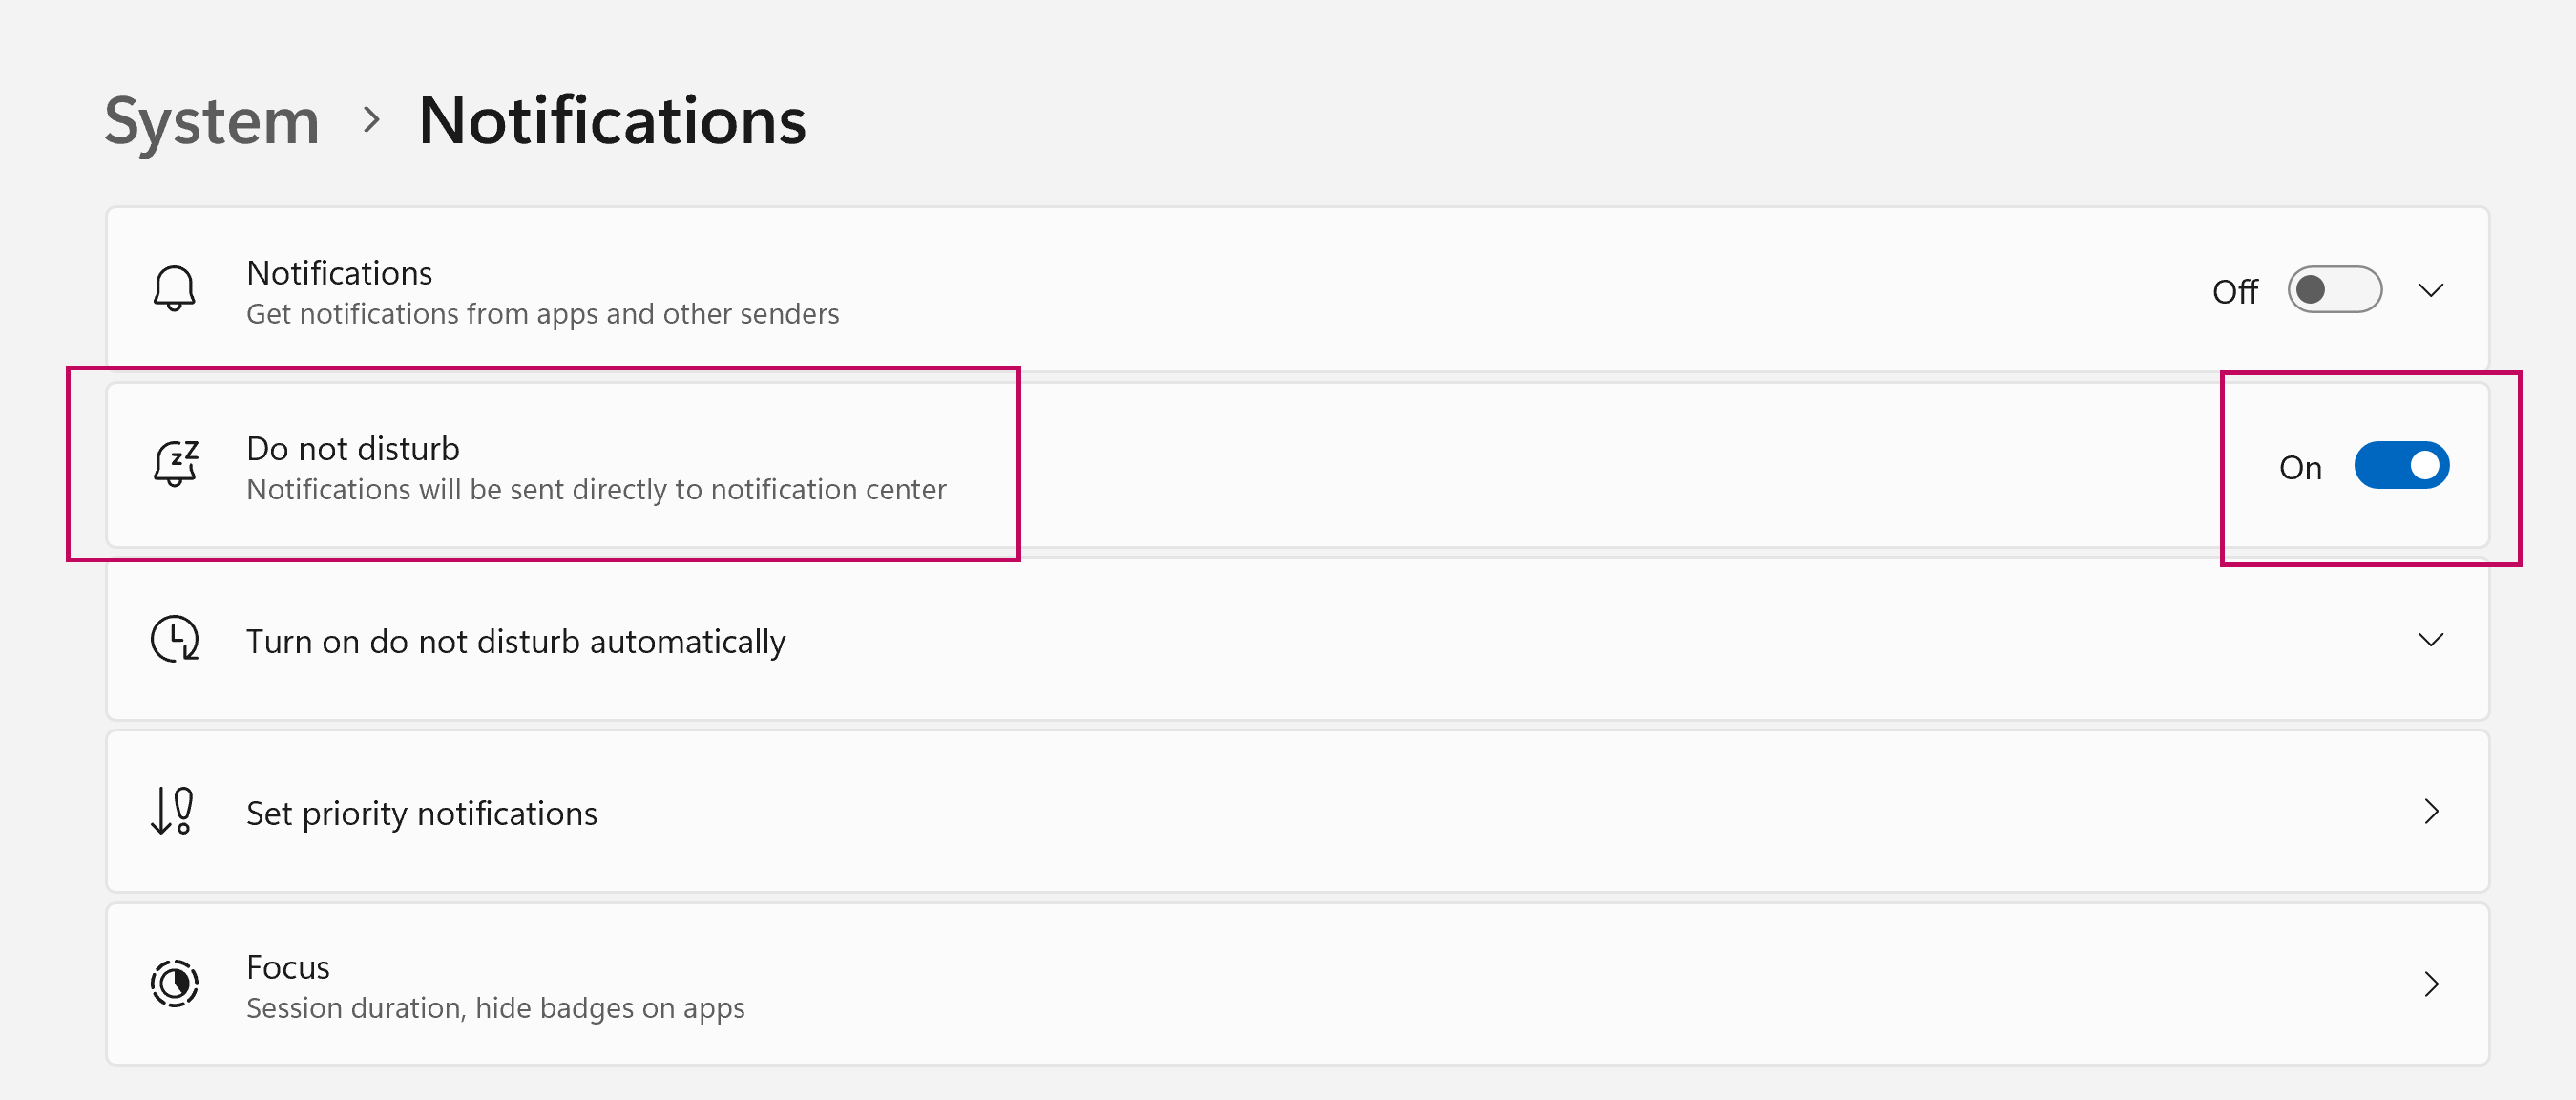Open the Set priority notifications entry
Image resolution: width=2576 pixels, height=1100 pixels.
point(421,813)
